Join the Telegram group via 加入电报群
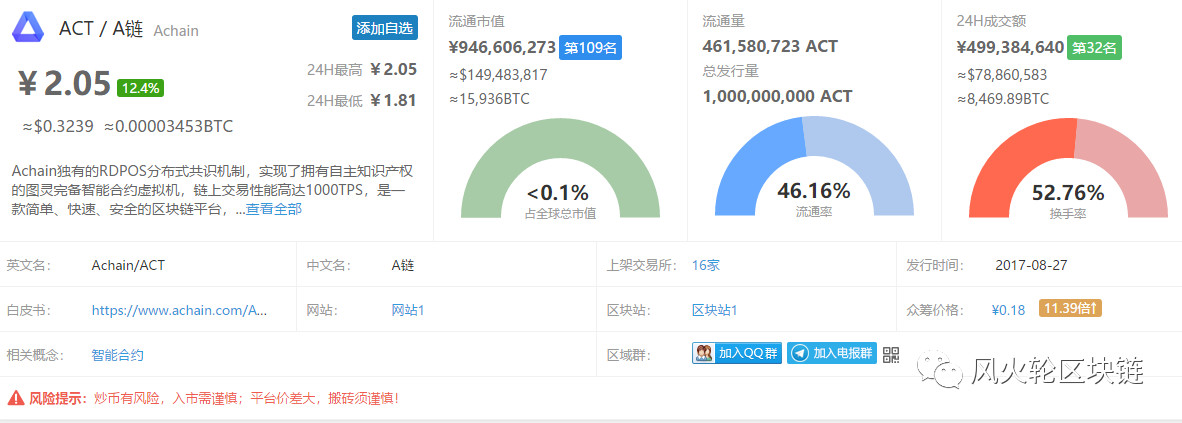Image resolution: width=1182 pixels, height=423 pixels. point(831,353)
